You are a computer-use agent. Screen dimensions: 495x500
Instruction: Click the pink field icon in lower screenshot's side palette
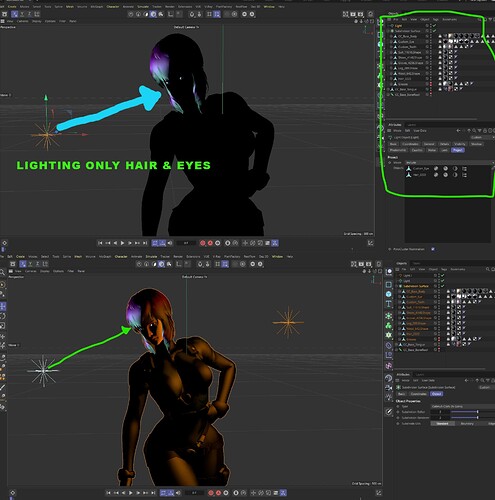(389, 366)
